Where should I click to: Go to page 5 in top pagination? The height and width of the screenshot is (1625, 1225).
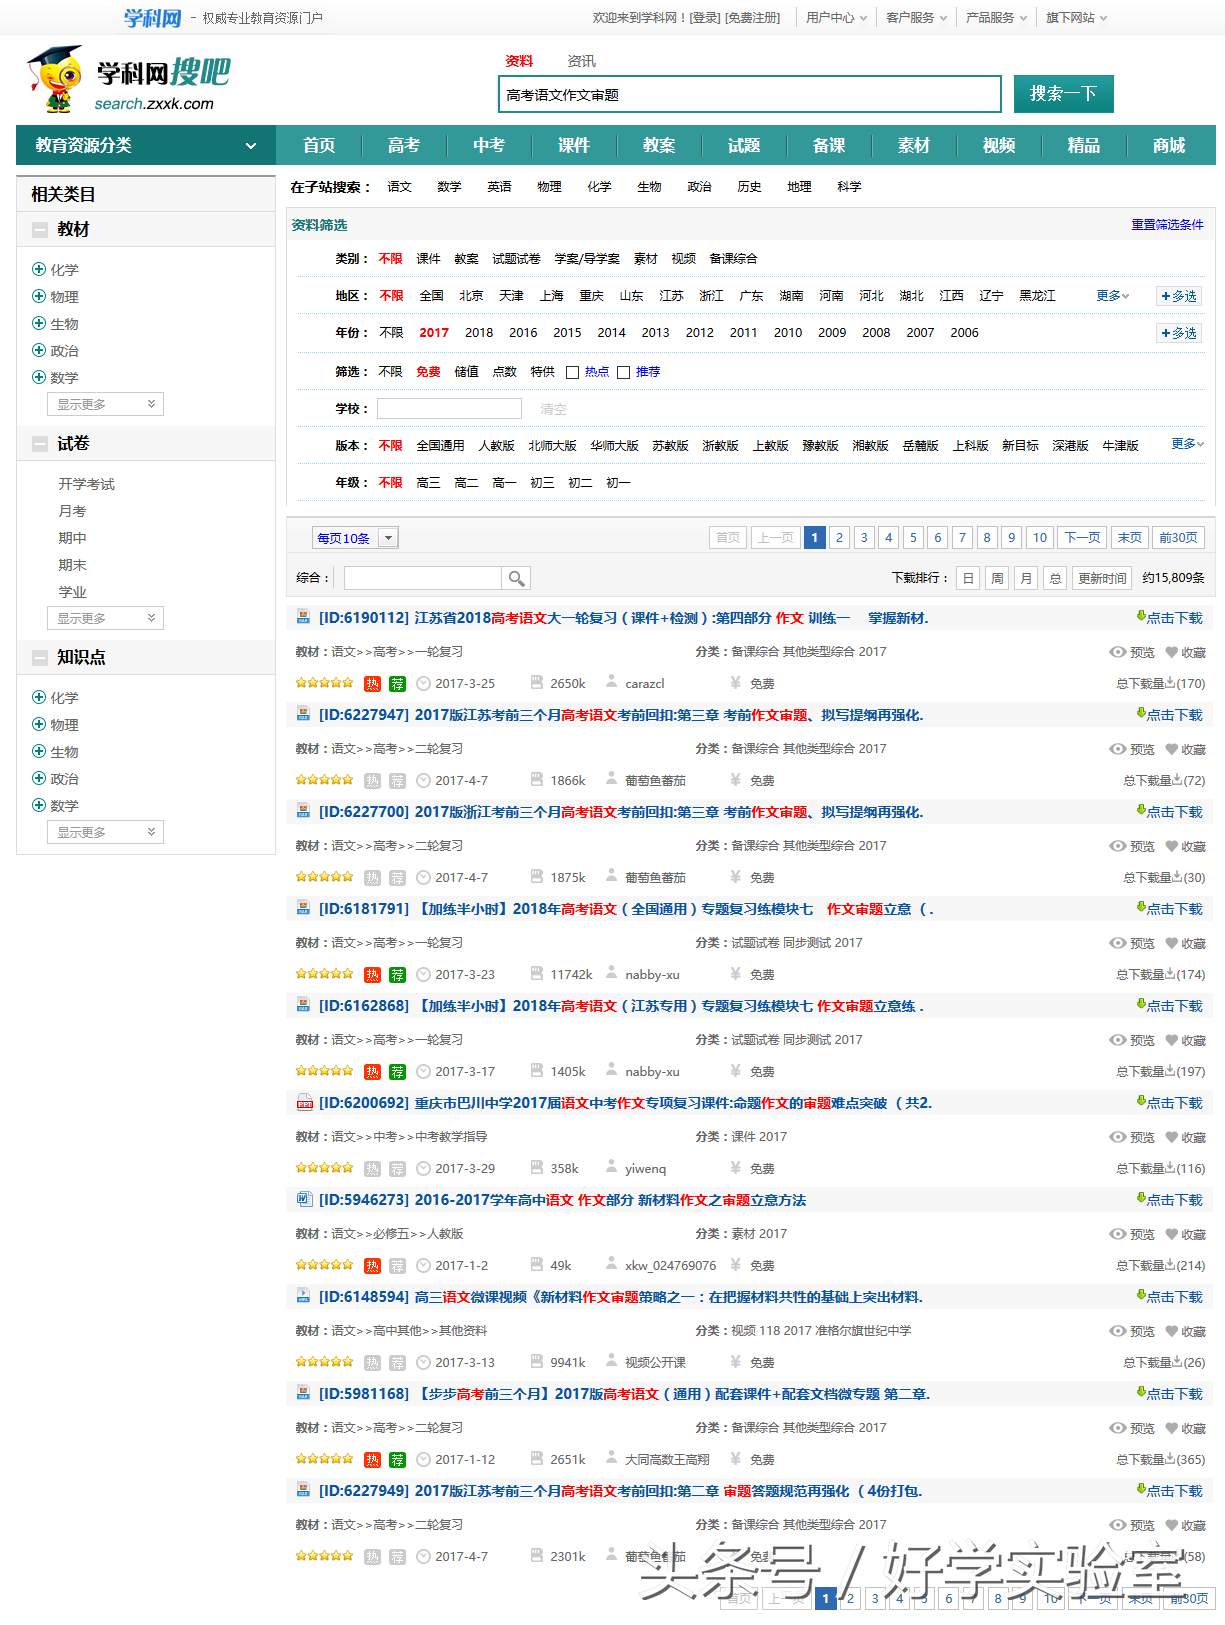[x=913, y=538]
